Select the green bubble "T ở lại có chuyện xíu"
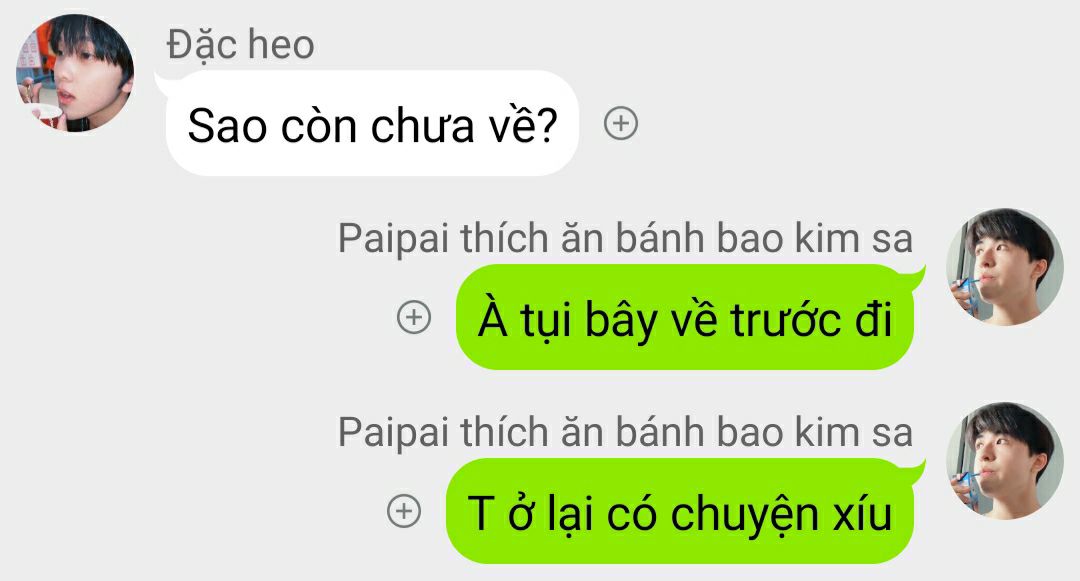This screenshot has height=581, width=1080. click(681, 511)
